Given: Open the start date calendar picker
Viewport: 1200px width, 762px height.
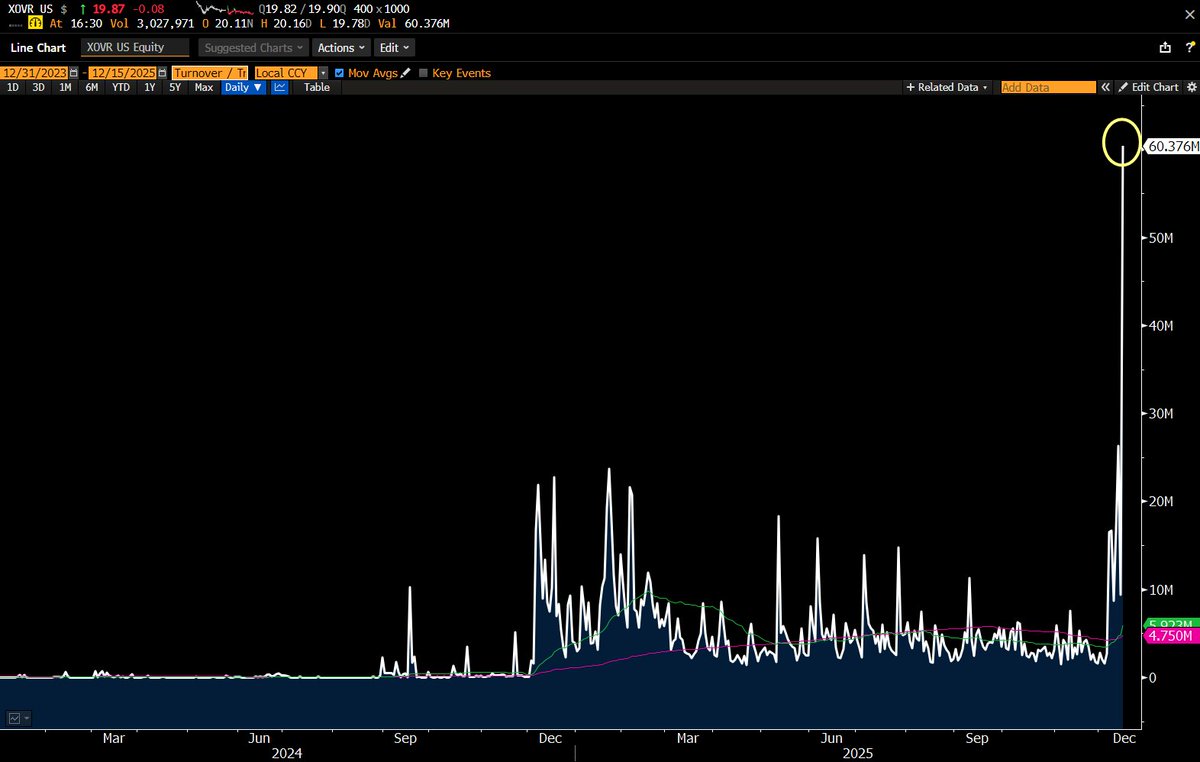Looking at the screenshot, I should coord(74,73).
